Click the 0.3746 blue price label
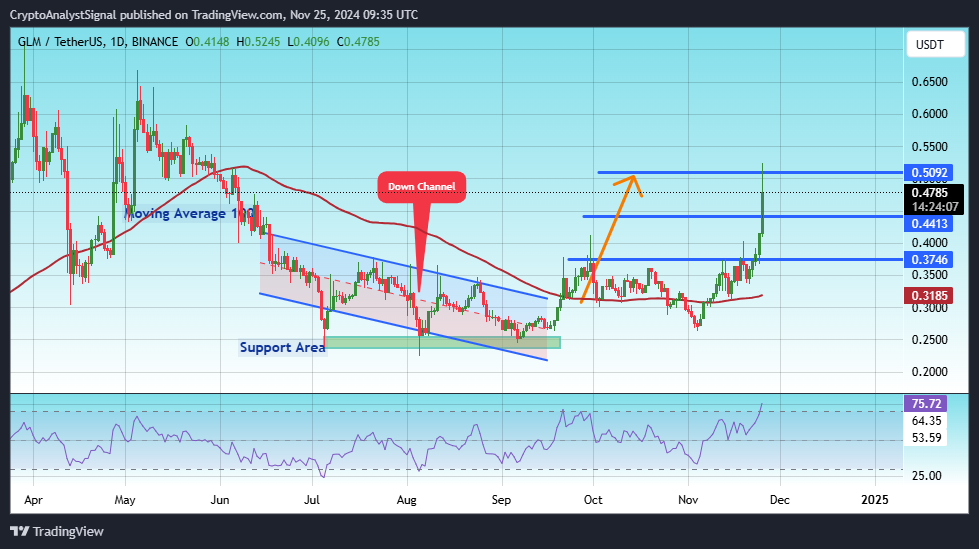 [x=929, y=260]
